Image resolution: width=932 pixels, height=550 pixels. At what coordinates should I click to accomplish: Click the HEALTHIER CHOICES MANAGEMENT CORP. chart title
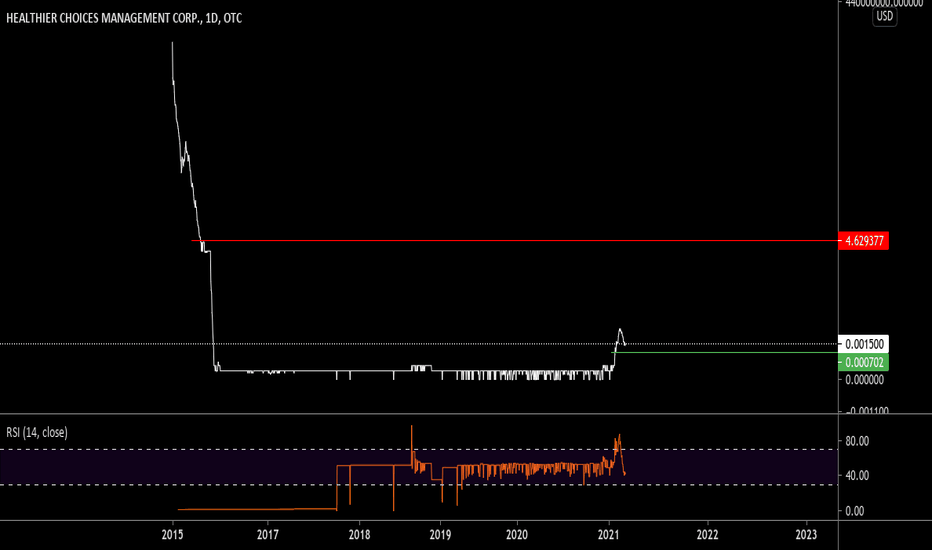click(124, 18)
